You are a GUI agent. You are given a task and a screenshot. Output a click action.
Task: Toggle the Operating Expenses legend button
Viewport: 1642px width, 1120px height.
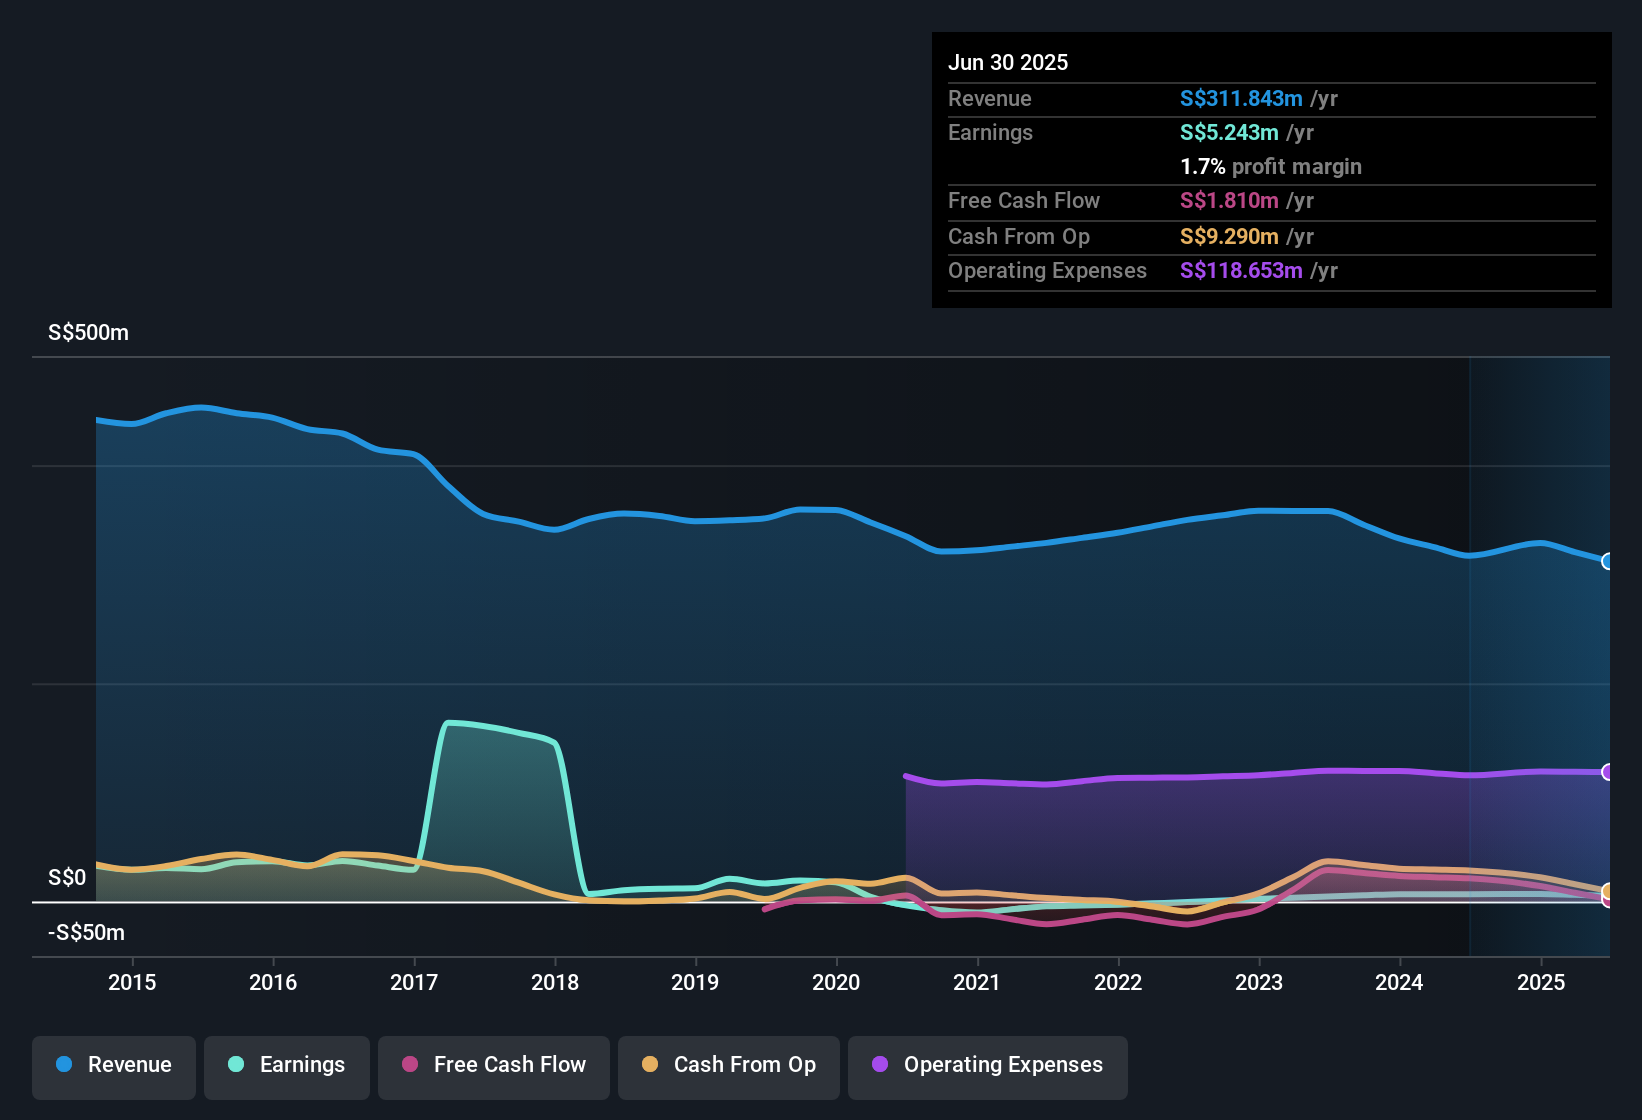tap(988, 1066)
